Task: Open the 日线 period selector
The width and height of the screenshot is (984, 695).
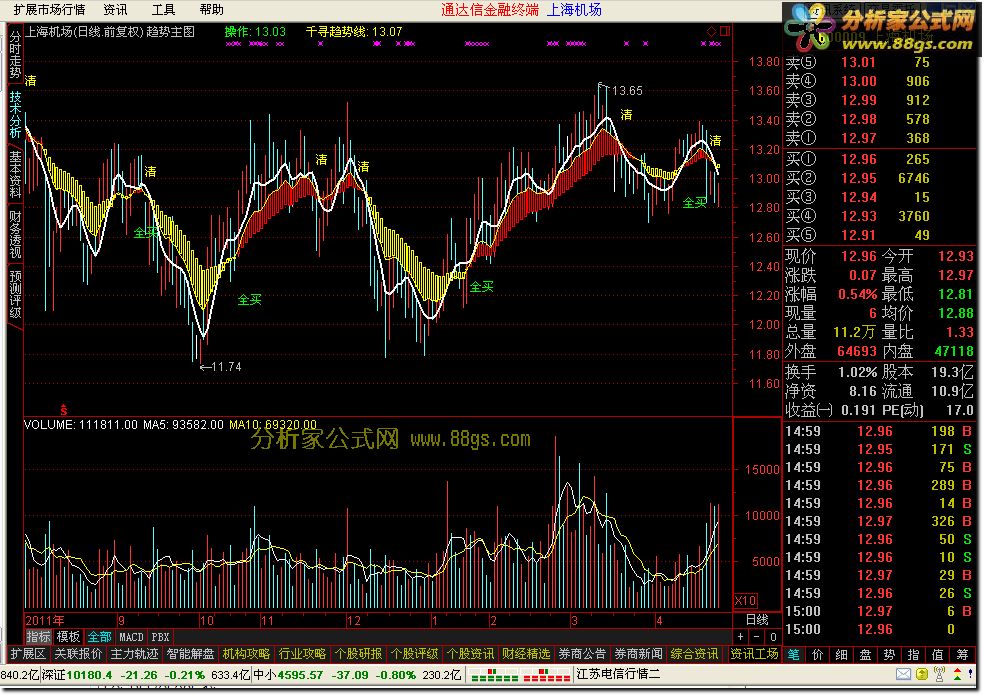Action: 757,620
